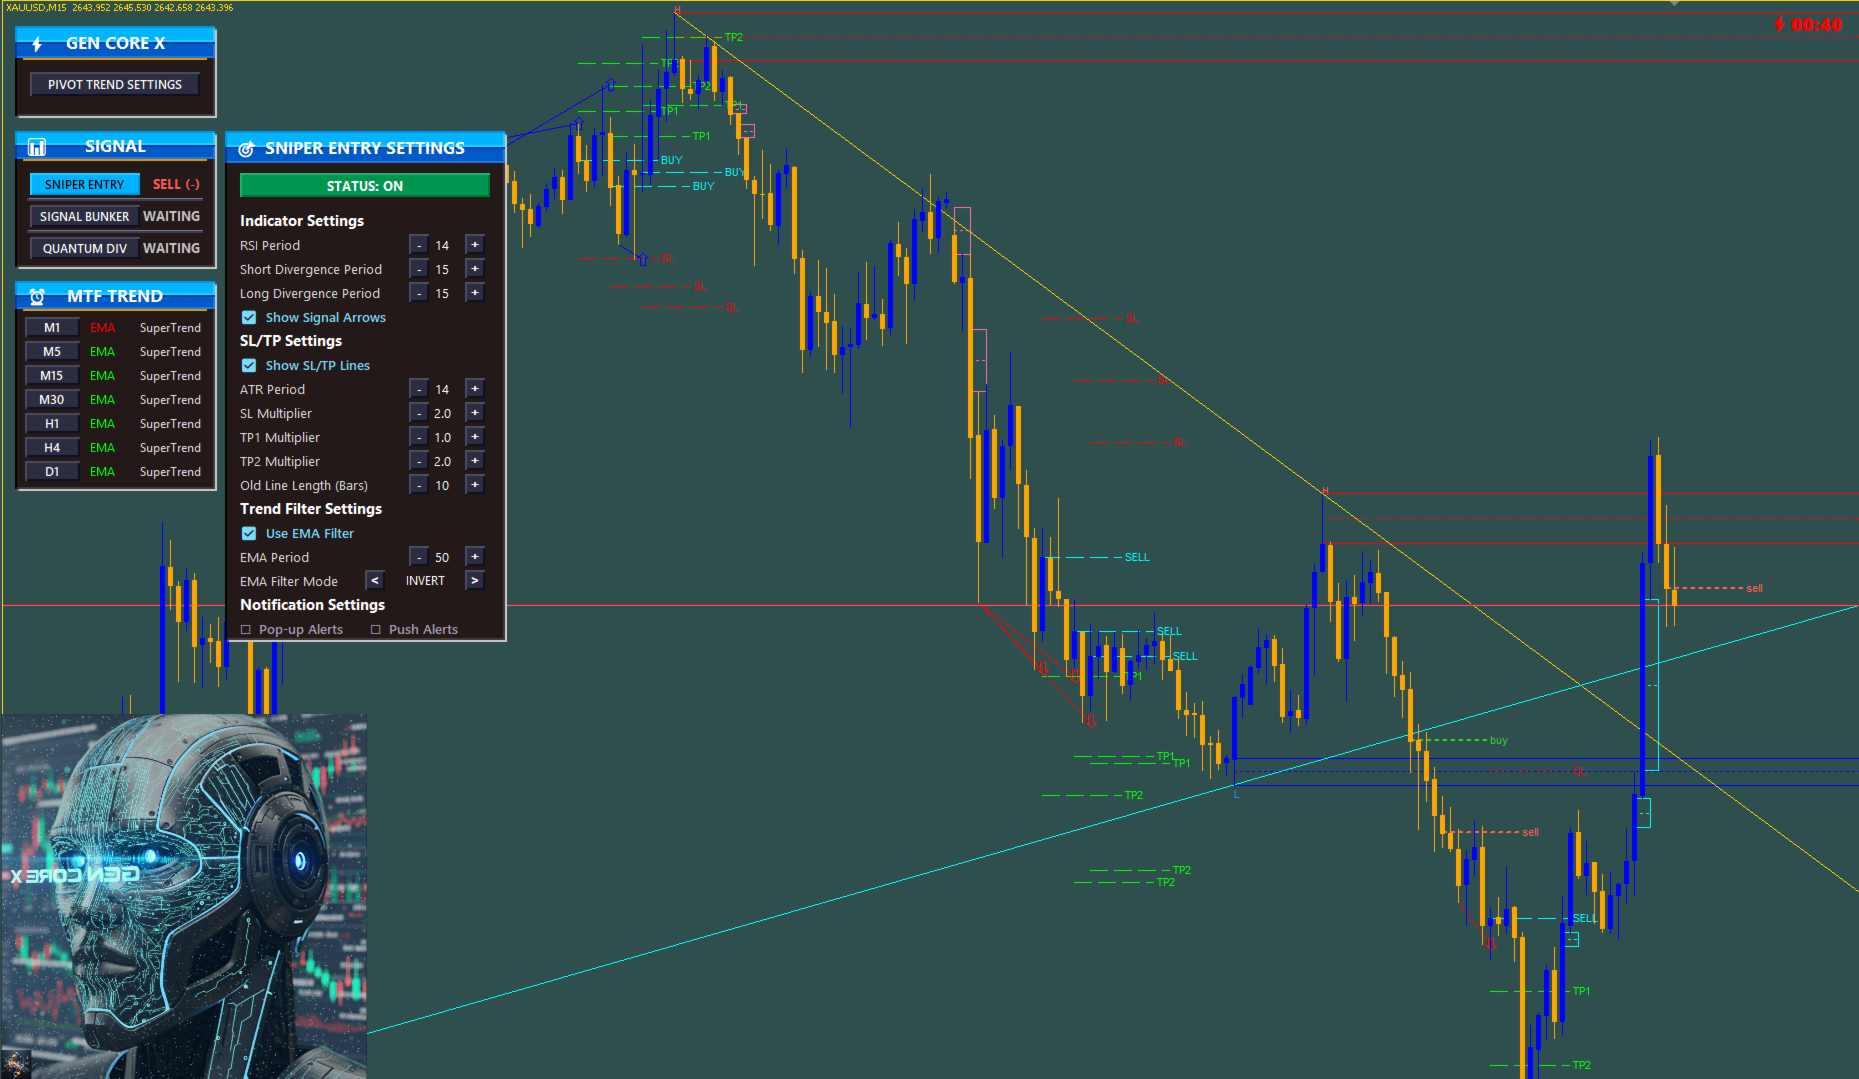Click the Sniper Entry Settings target icon
Image resolution: width=1859 pixels, height=1079 pixels.
point(246,149)
